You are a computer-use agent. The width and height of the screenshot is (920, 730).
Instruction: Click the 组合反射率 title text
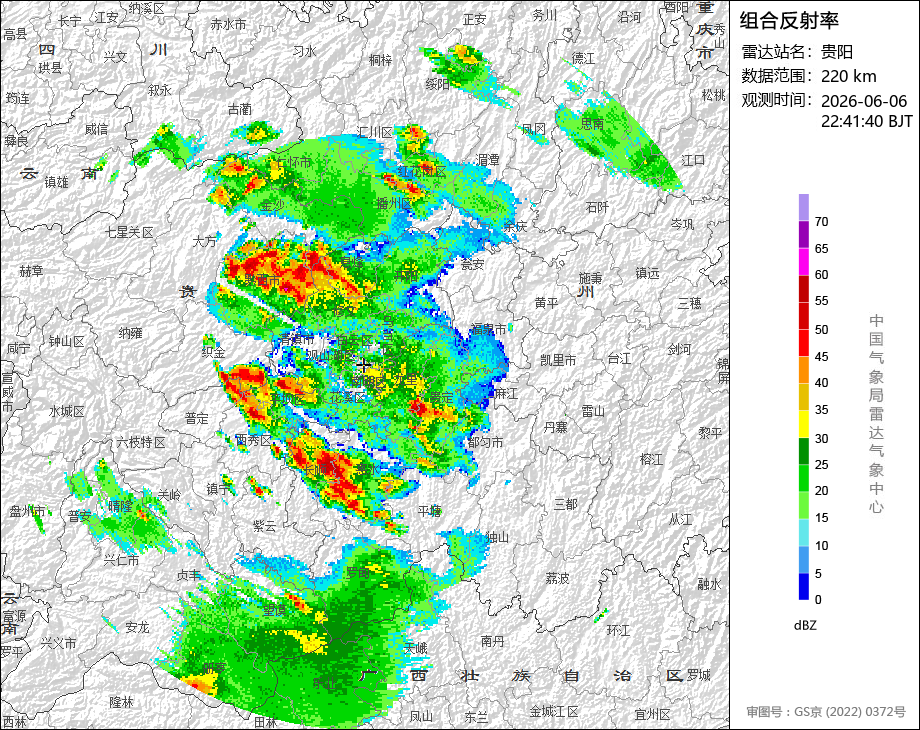click(789, 21)
